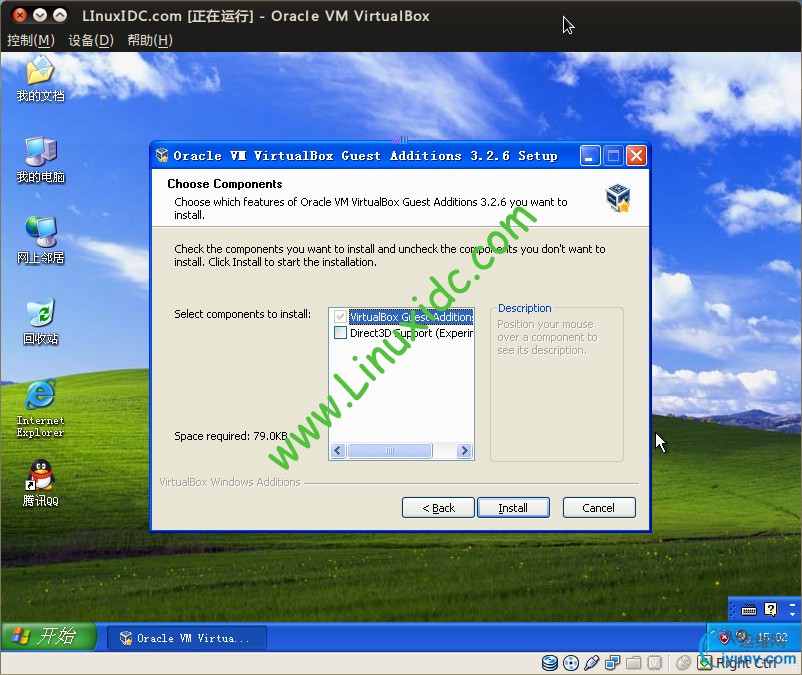Click the security shield tray icon
This screenshot has height=675, width=802.
[724, 638]
